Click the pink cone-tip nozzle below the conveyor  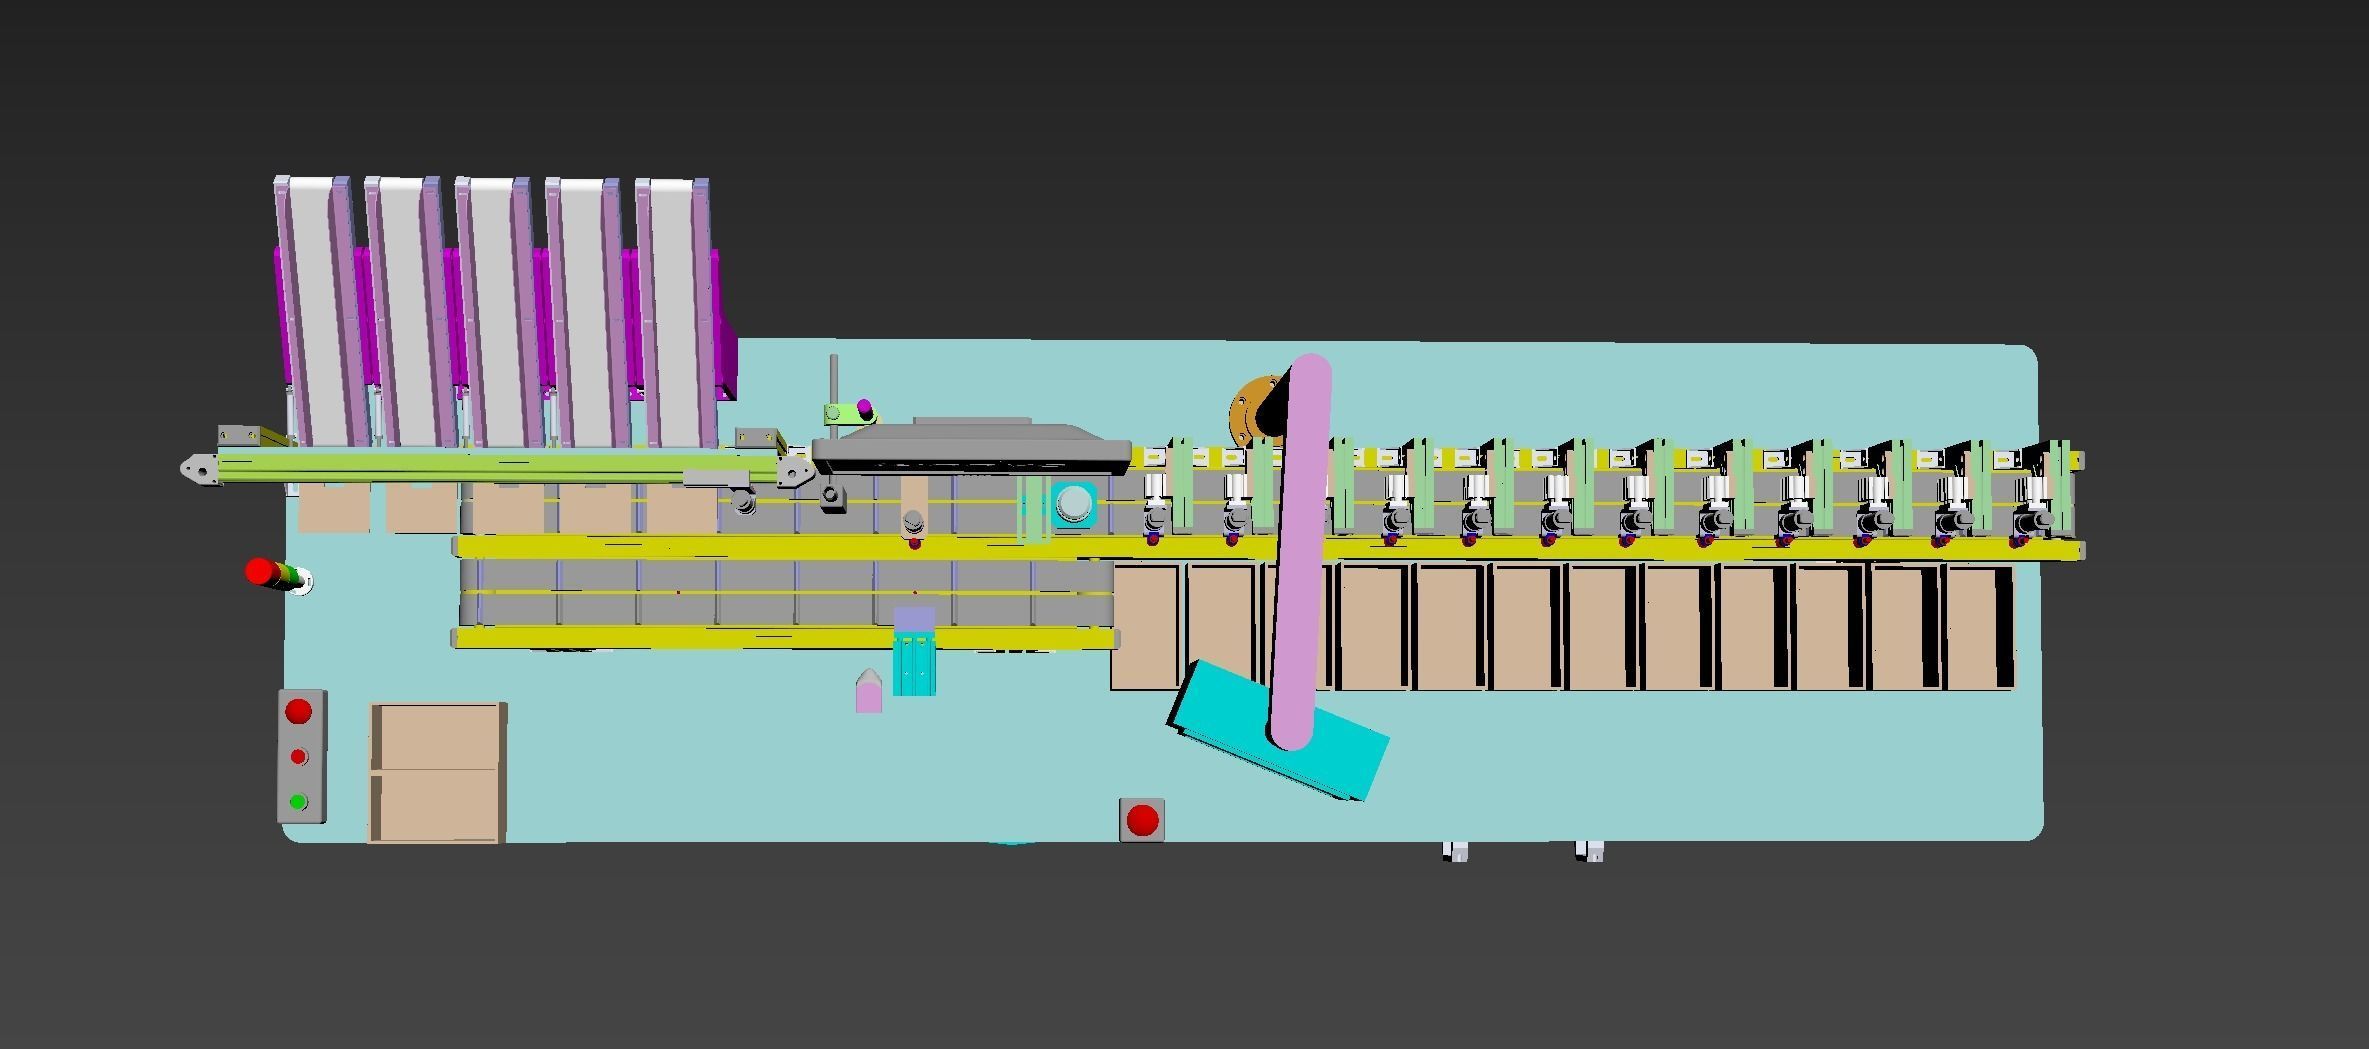tap(869, 690)
